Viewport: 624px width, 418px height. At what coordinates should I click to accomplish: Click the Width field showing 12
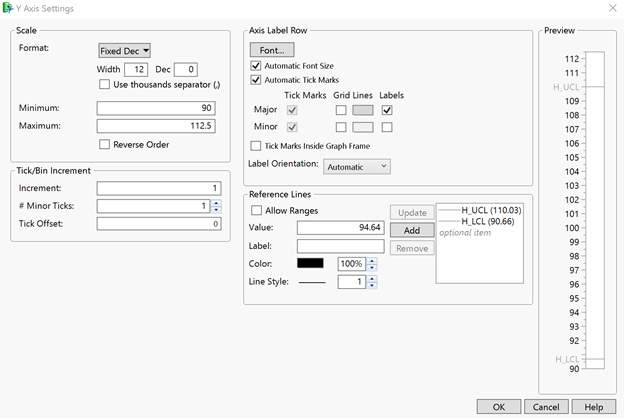pos(136,69)
